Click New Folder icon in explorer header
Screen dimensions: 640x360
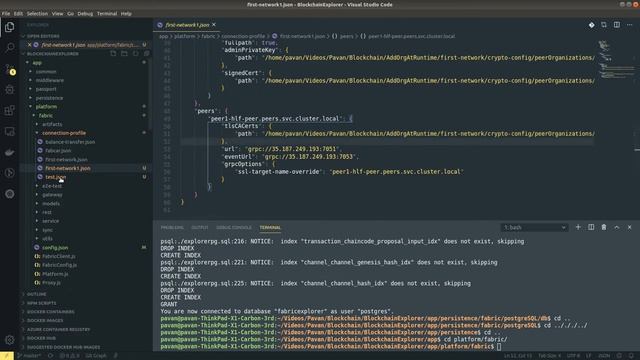tap(124, 53)
